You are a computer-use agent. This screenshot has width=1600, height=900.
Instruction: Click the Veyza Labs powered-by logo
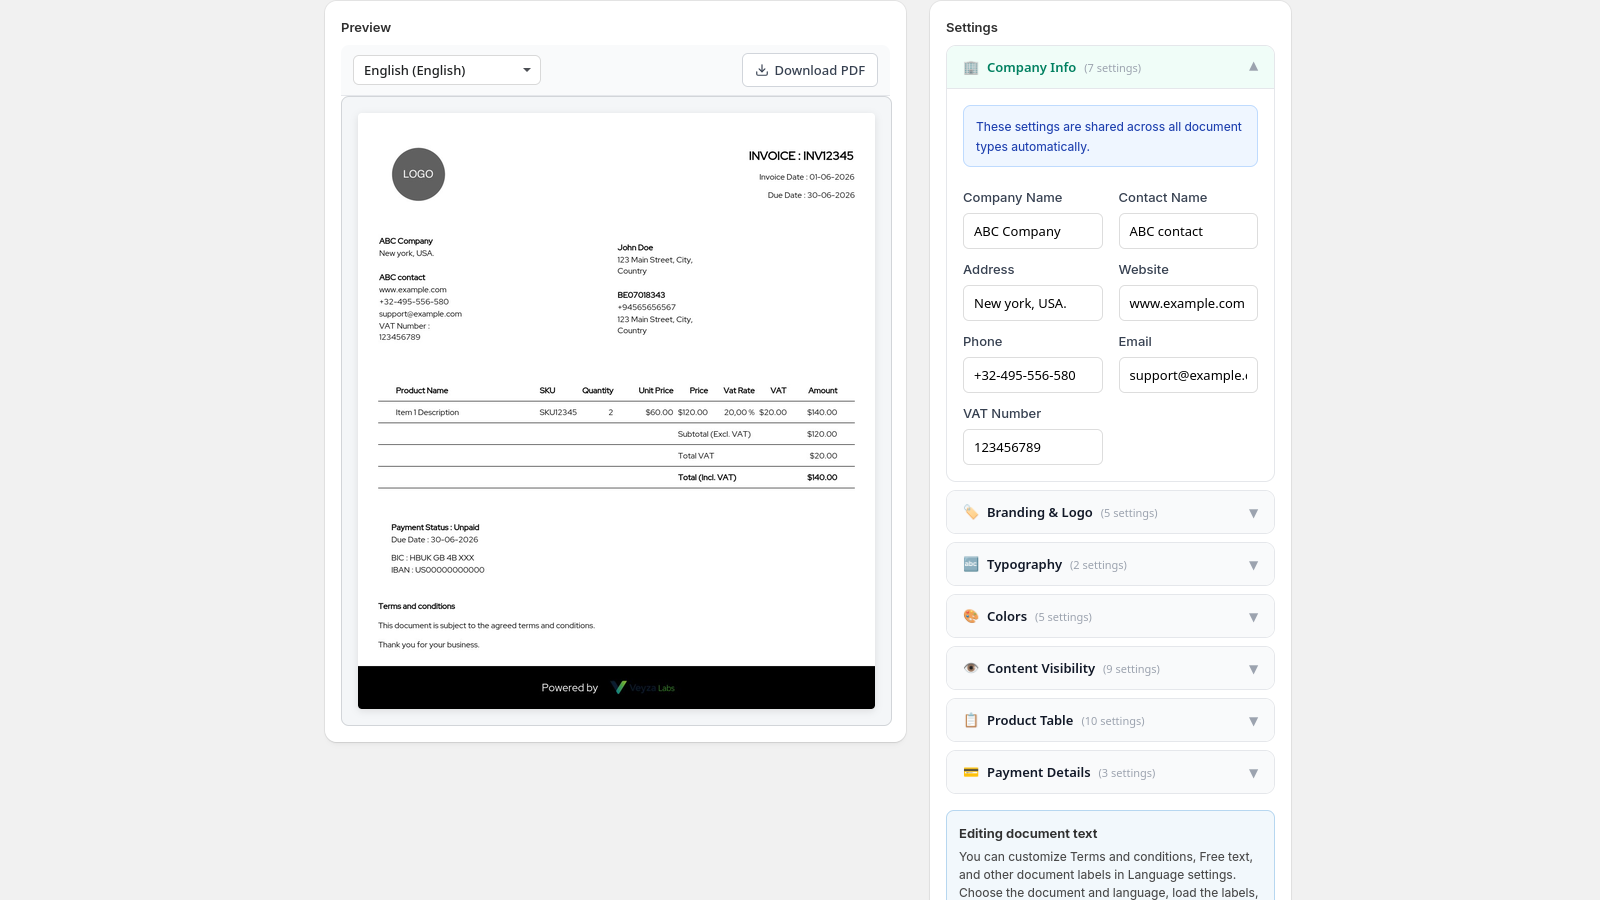(x=643, y=688)
